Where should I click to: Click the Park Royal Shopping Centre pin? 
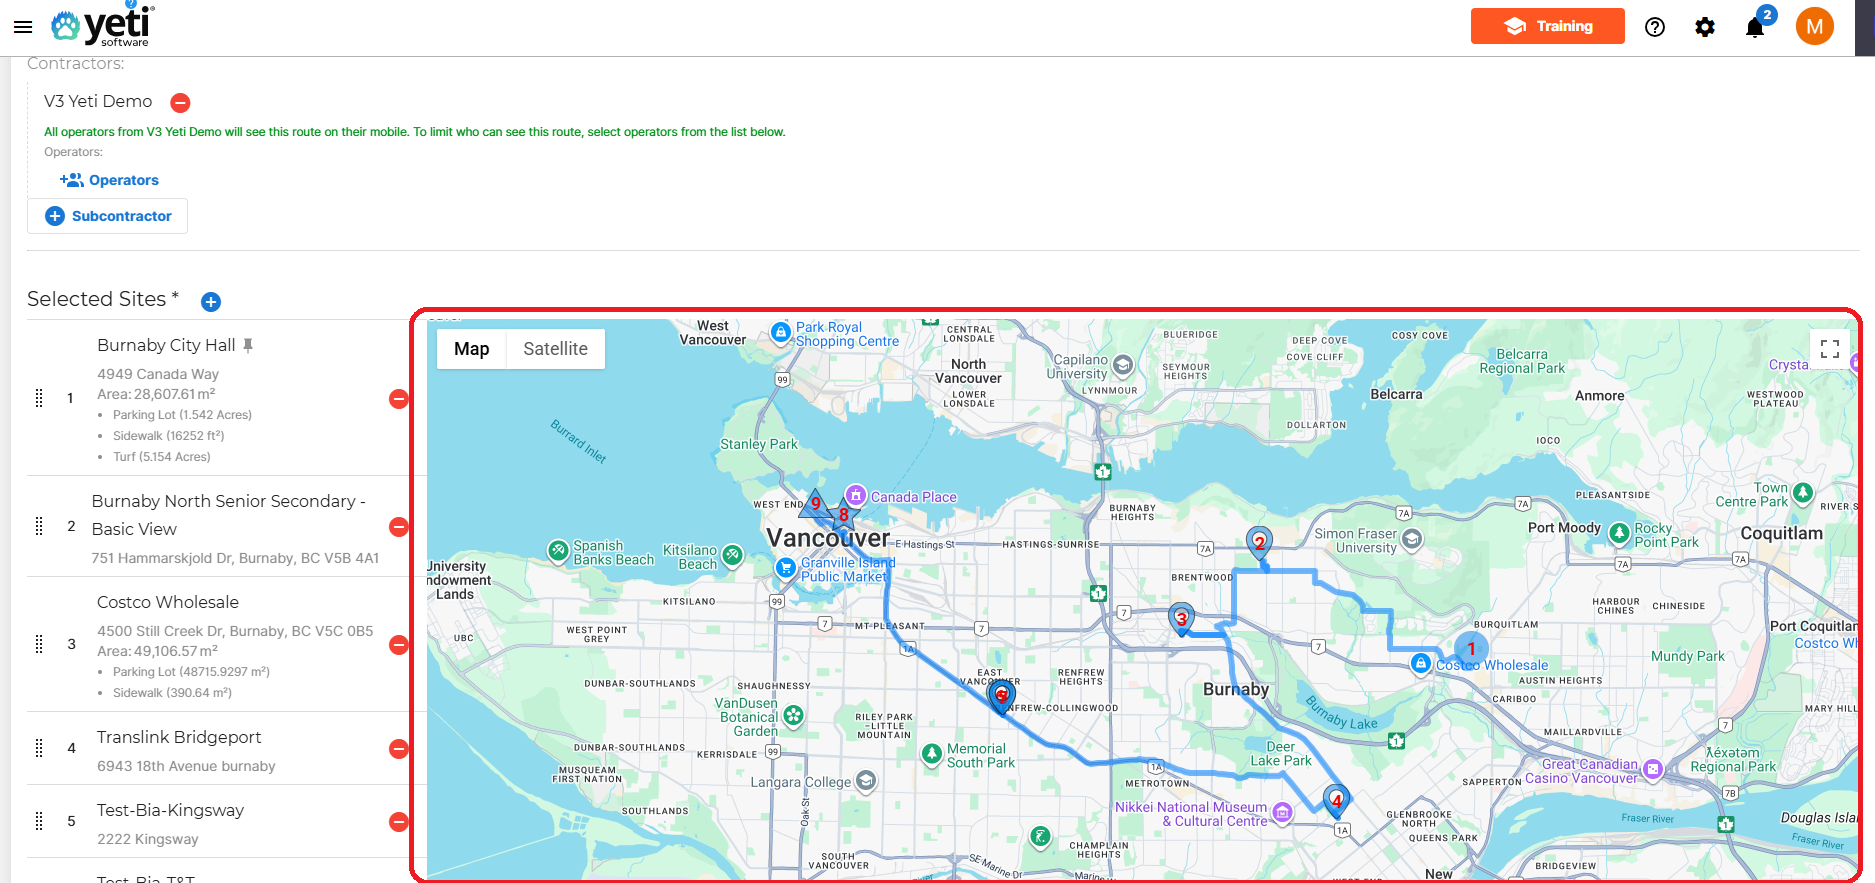pyautogui.click(x=781, y=333)
